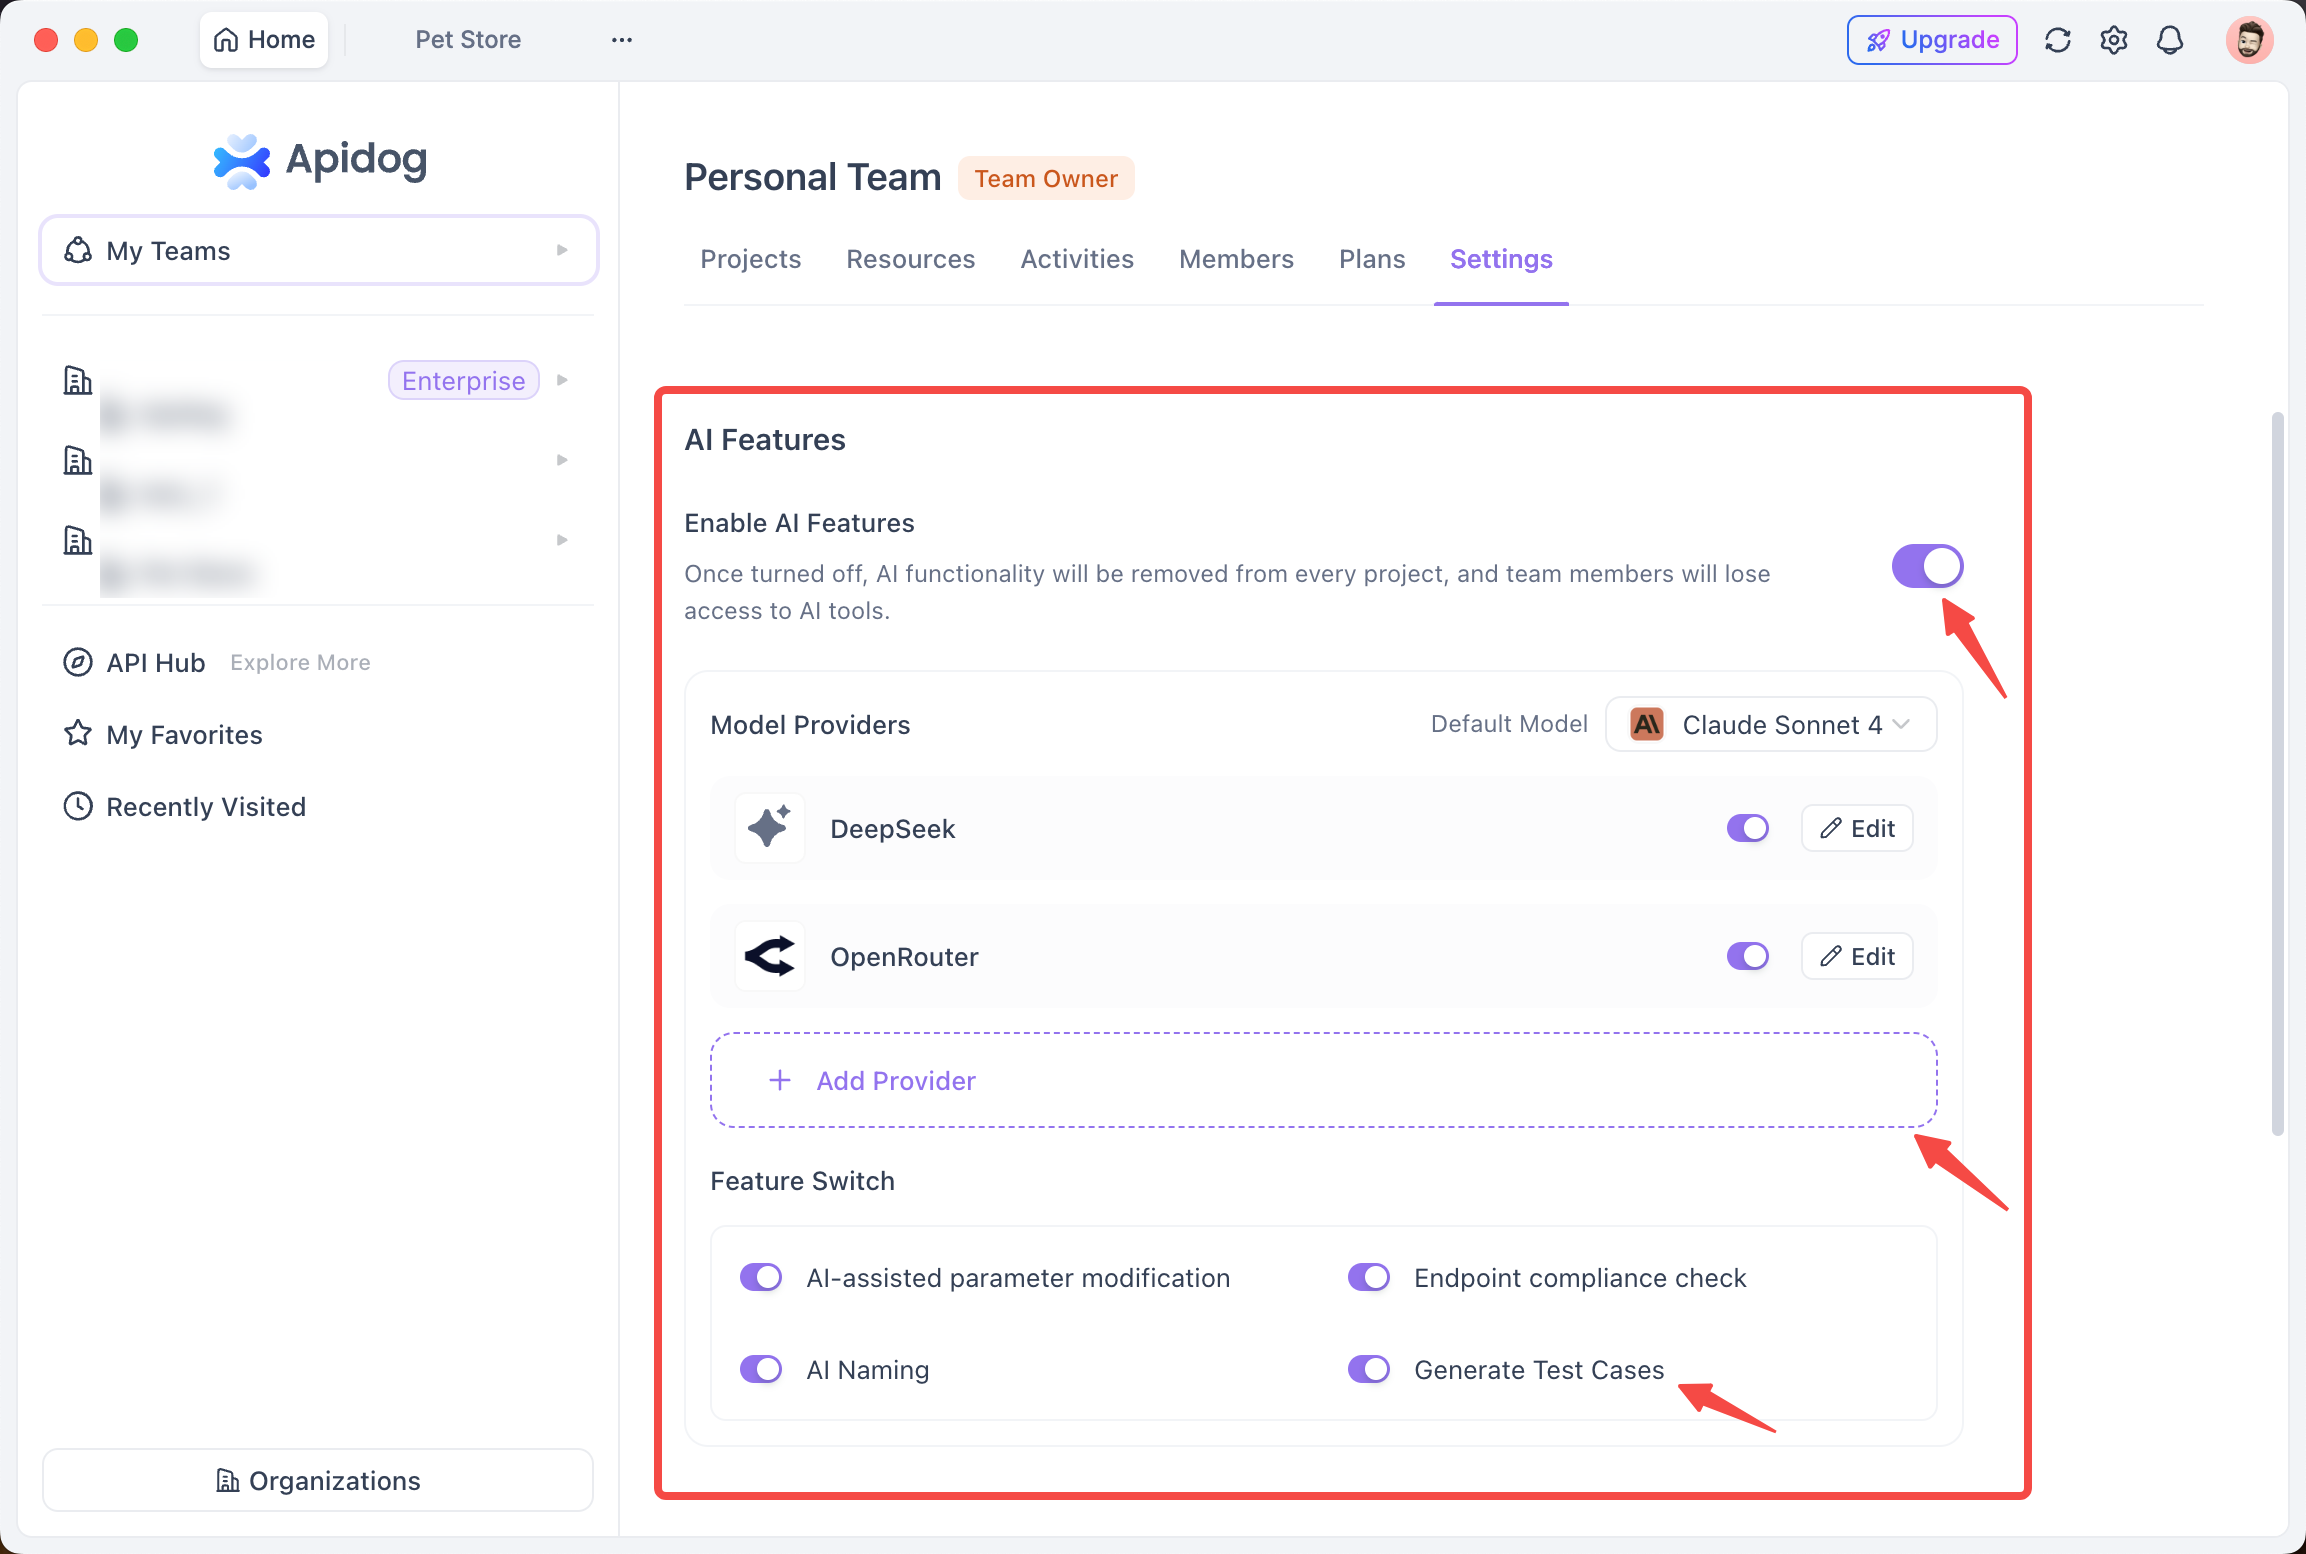Viewport: 2306px width, 1554px height.
Task: Expand the My Teams selector
Action: (318, 250)
